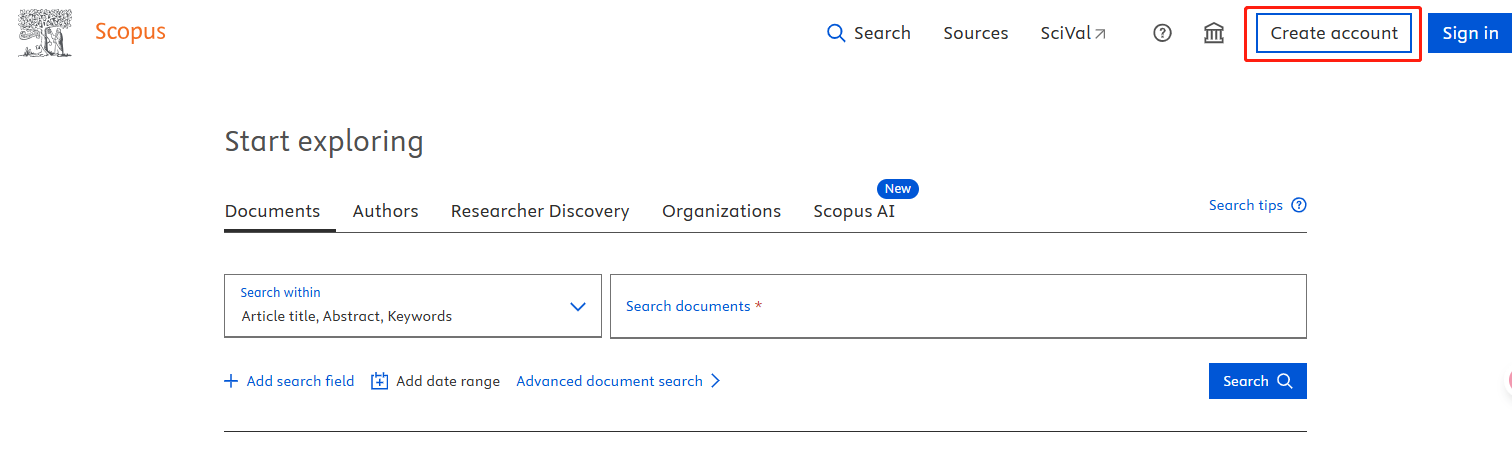This screenshot has width=1512, height=450.
Task: Click the Search within dropdown chevron
Action: click(x=577, y=306)
